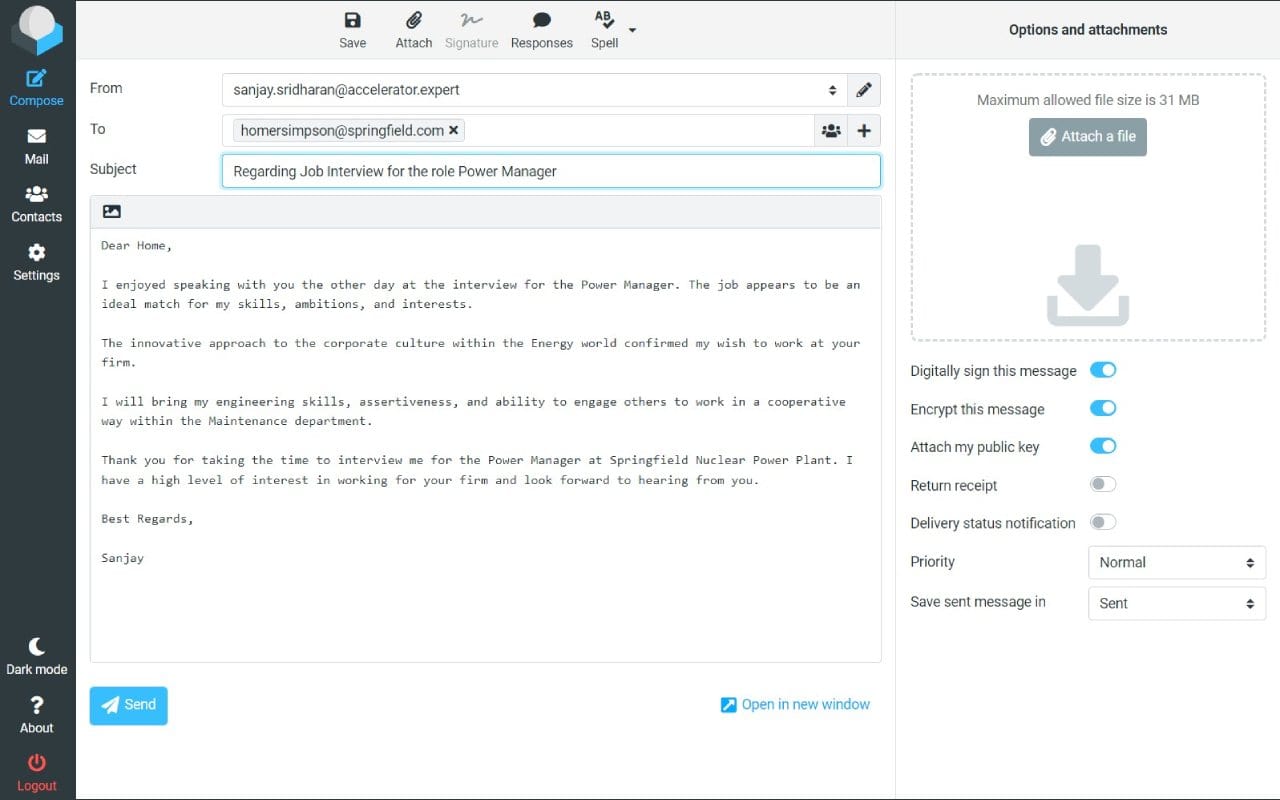The height and width of the screenshot is (800, 1280).
Task: Open the spell check language dropdown arrow
Action: point(630,28)
